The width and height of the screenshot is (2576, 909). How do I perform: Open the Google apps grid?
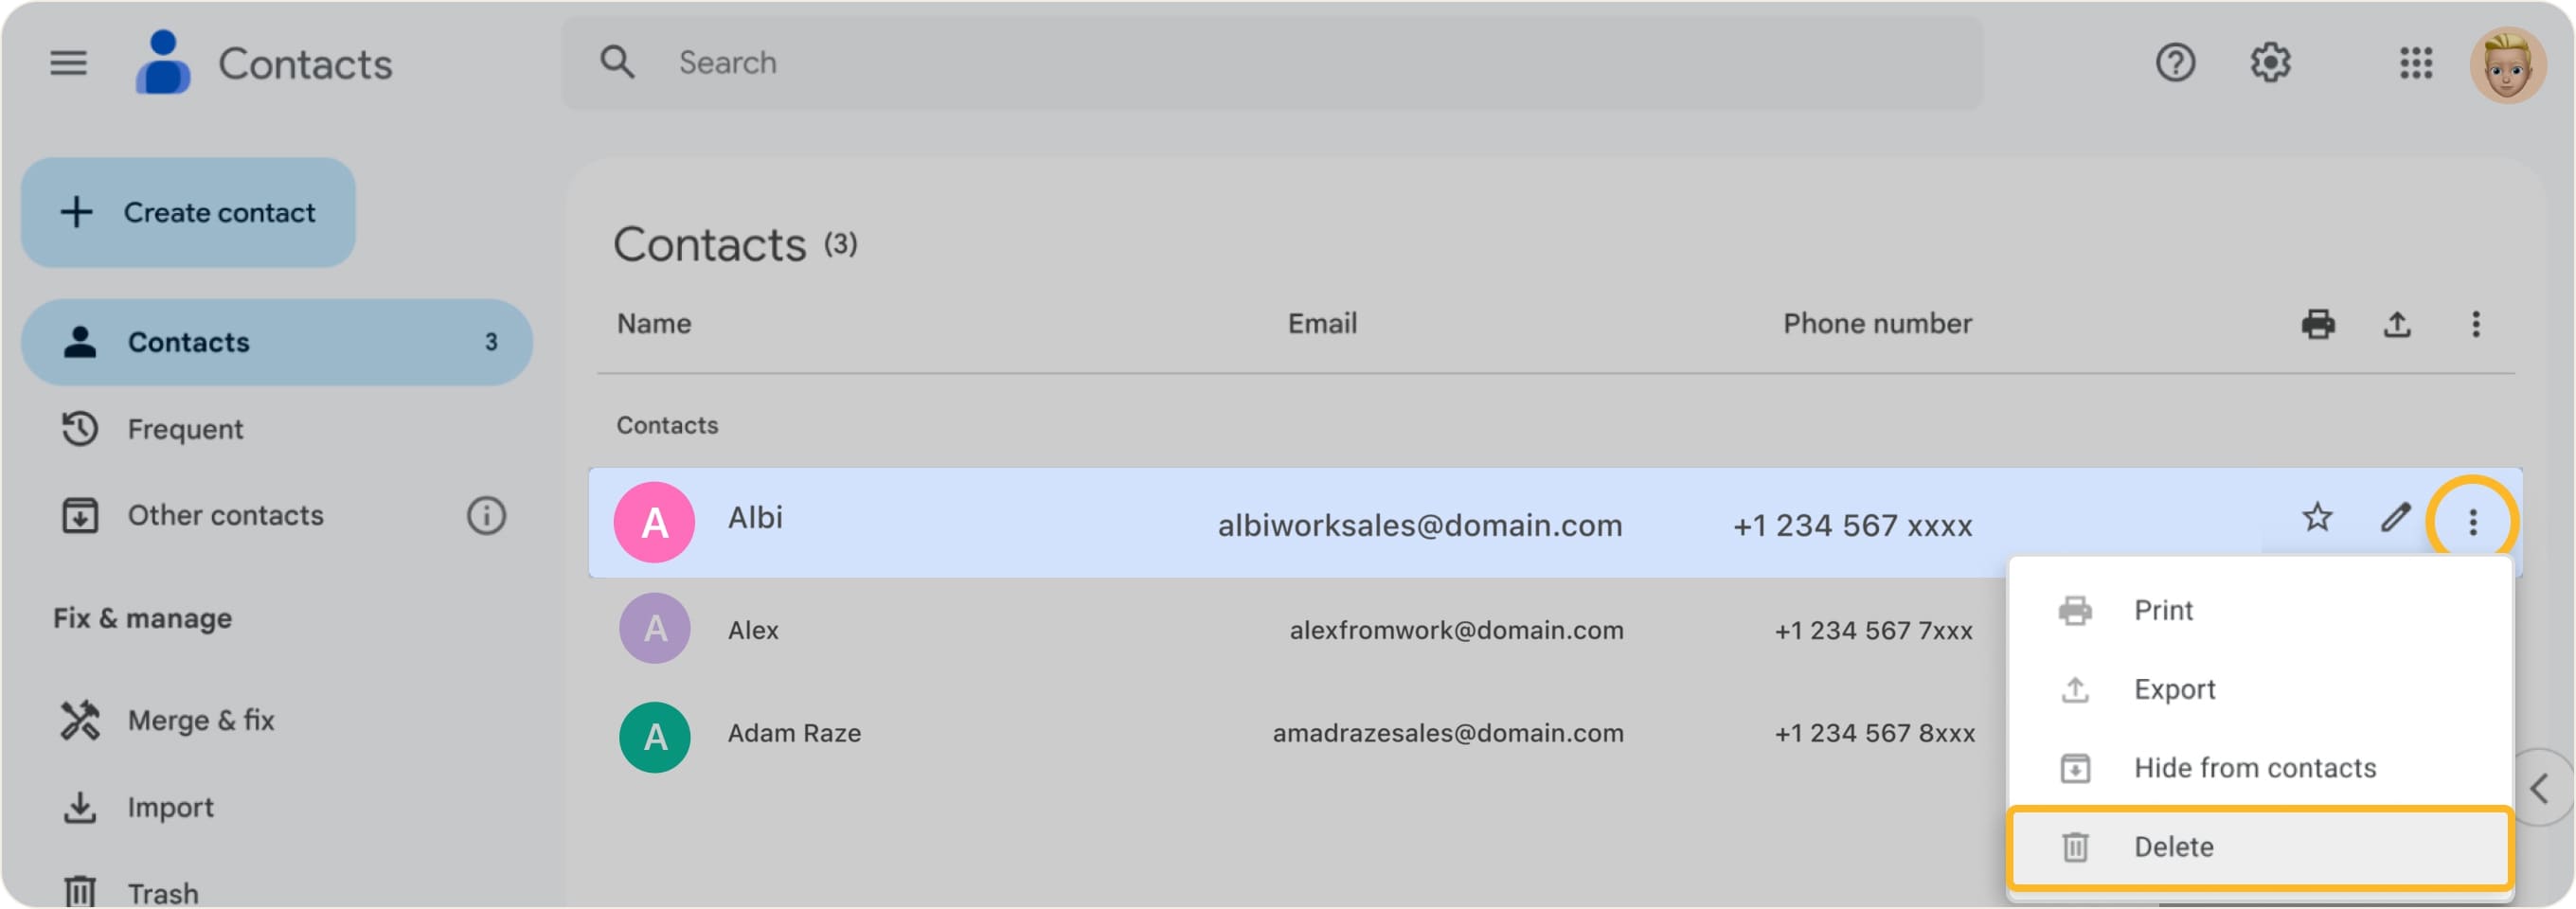(x=2417, y=62)
